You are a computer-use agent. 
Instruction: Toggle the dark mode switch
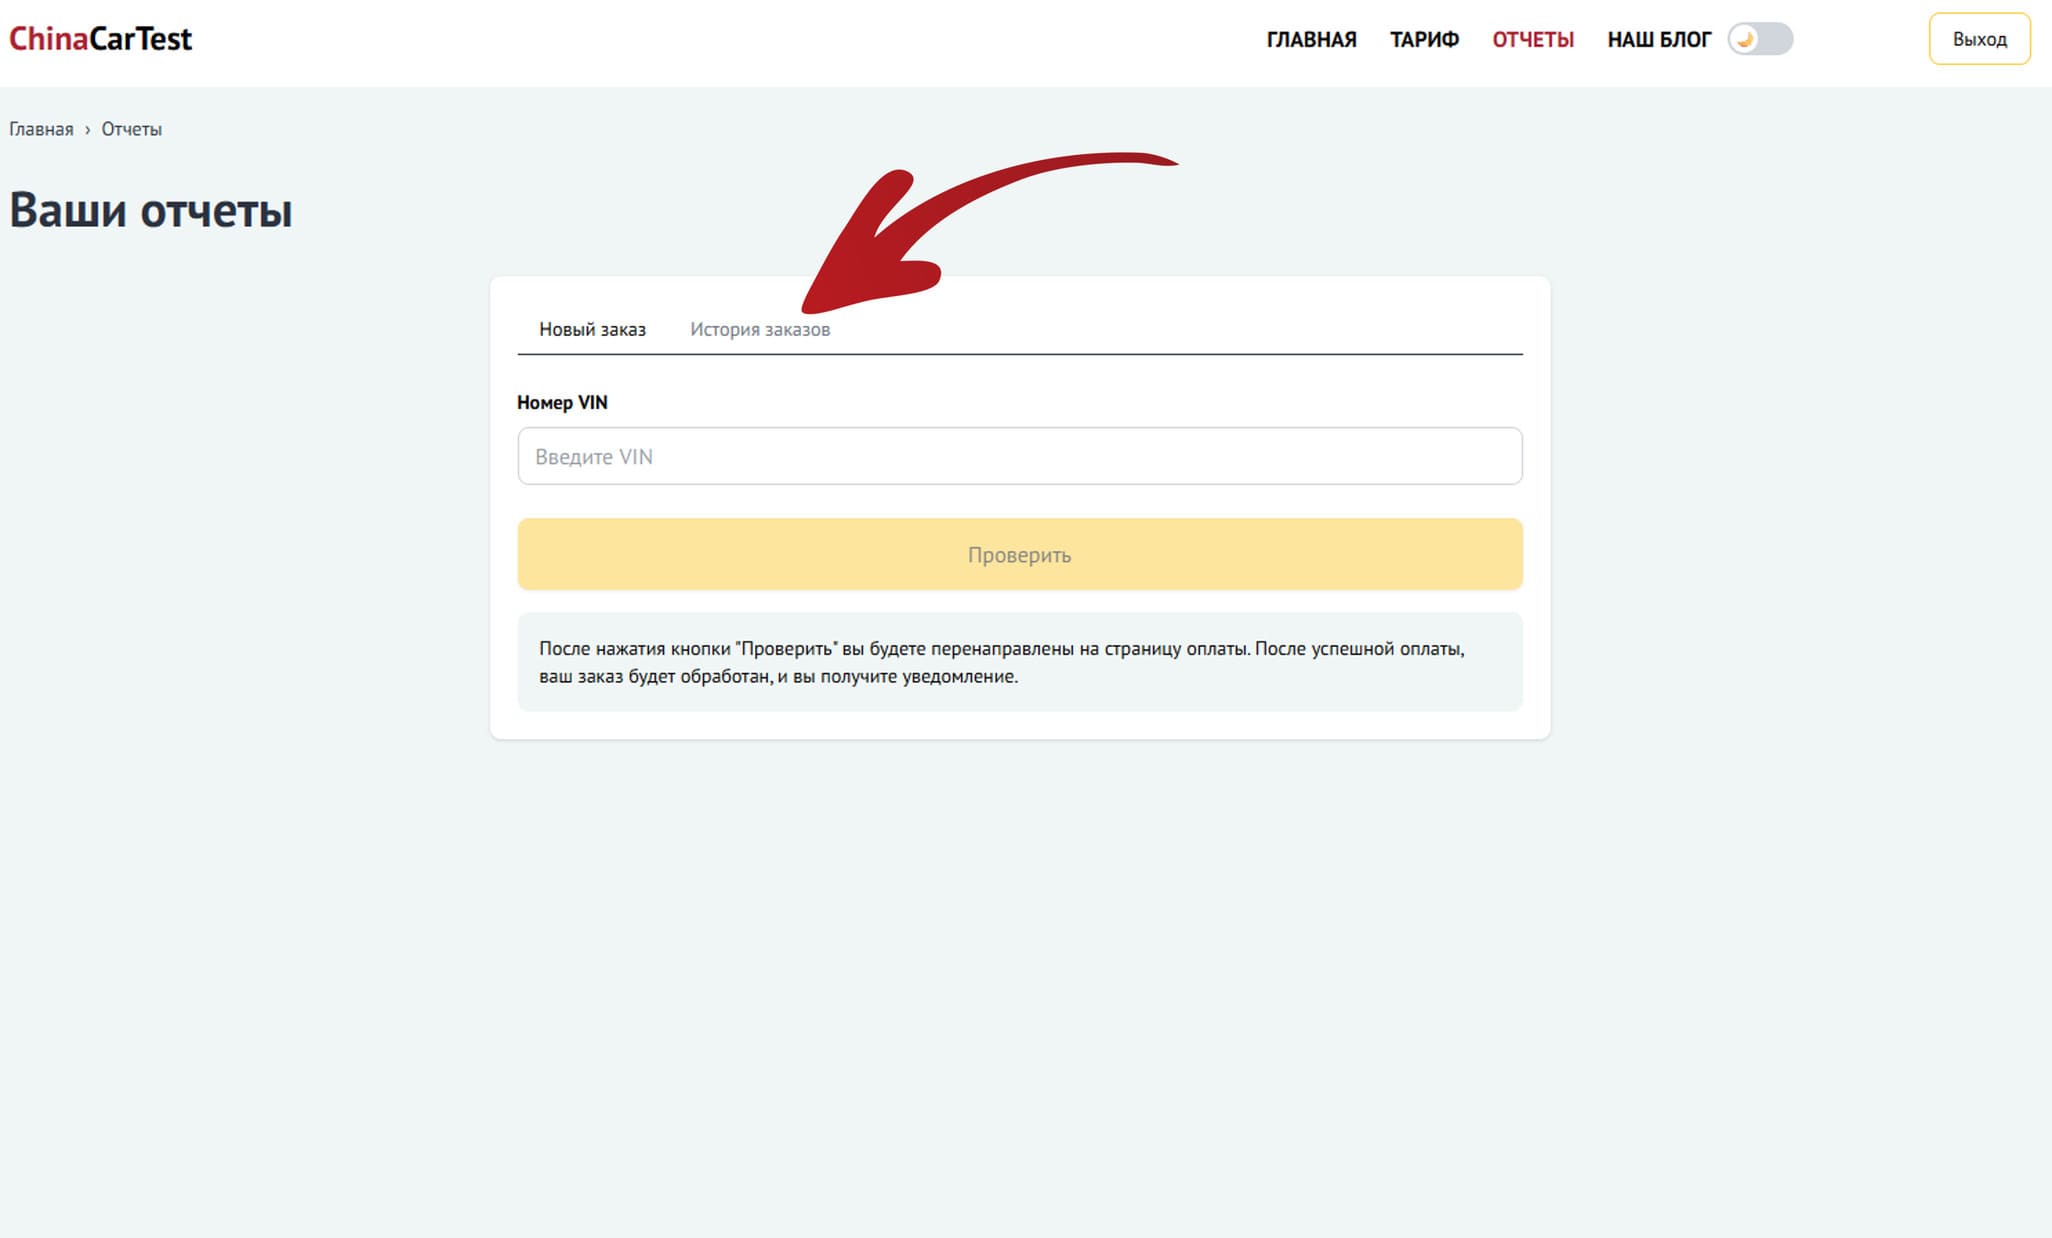[x=1761, y=39]
